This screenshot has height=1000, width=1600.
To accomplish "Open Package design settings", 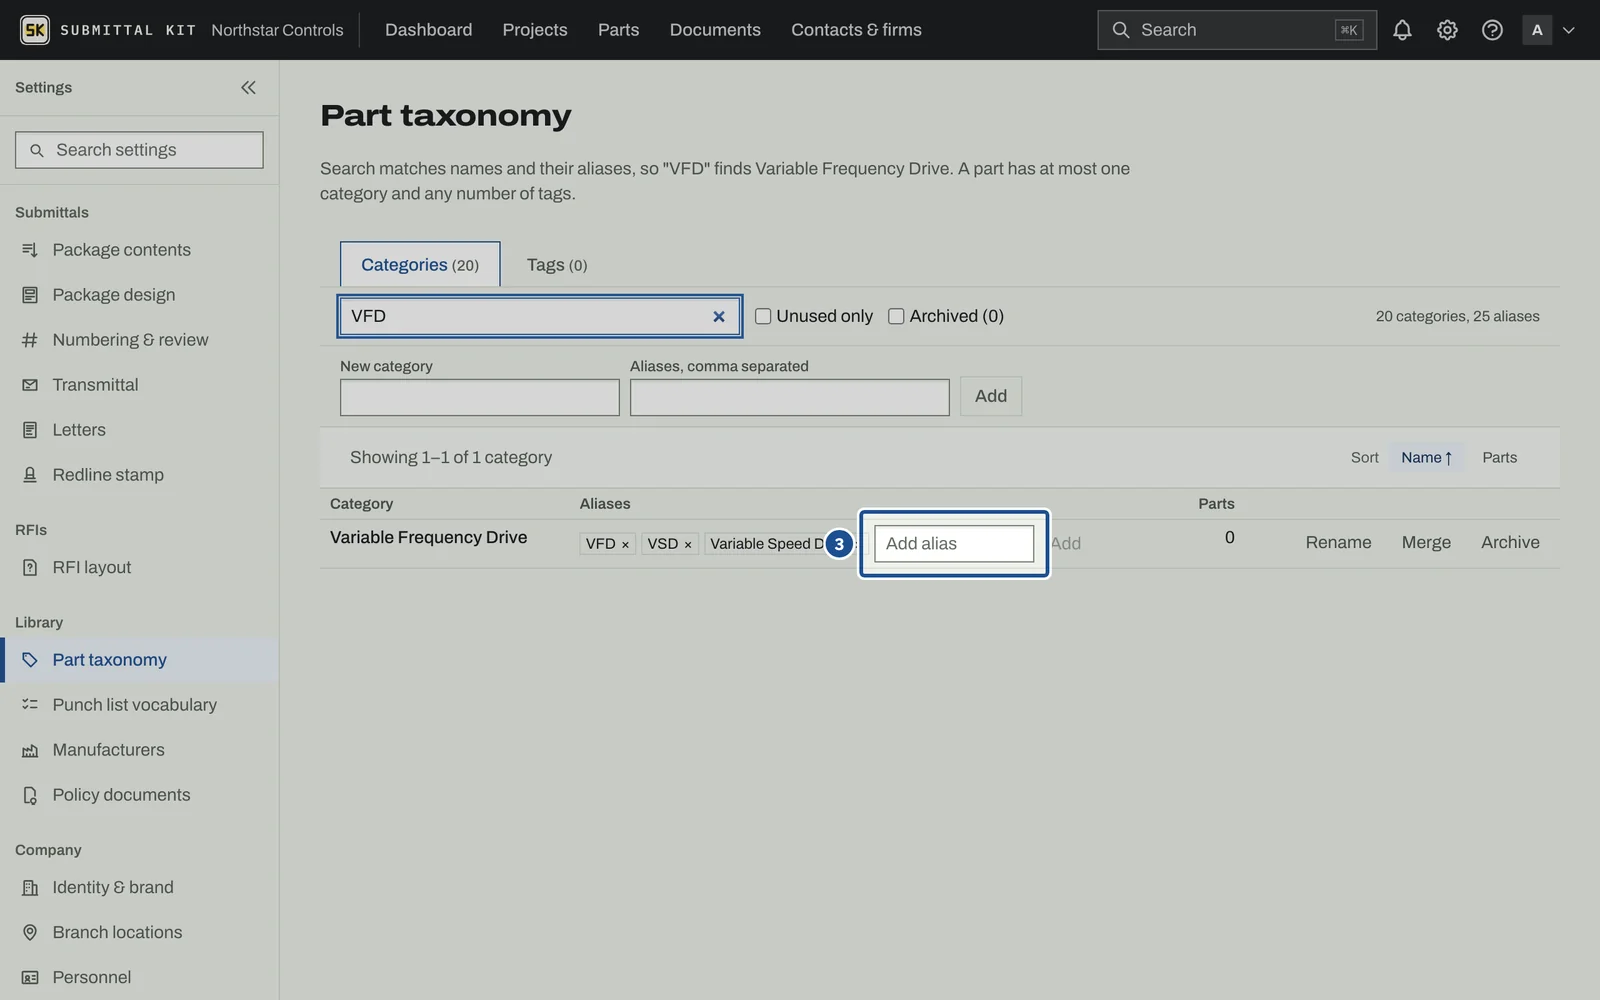I will [x=139, y=295].
